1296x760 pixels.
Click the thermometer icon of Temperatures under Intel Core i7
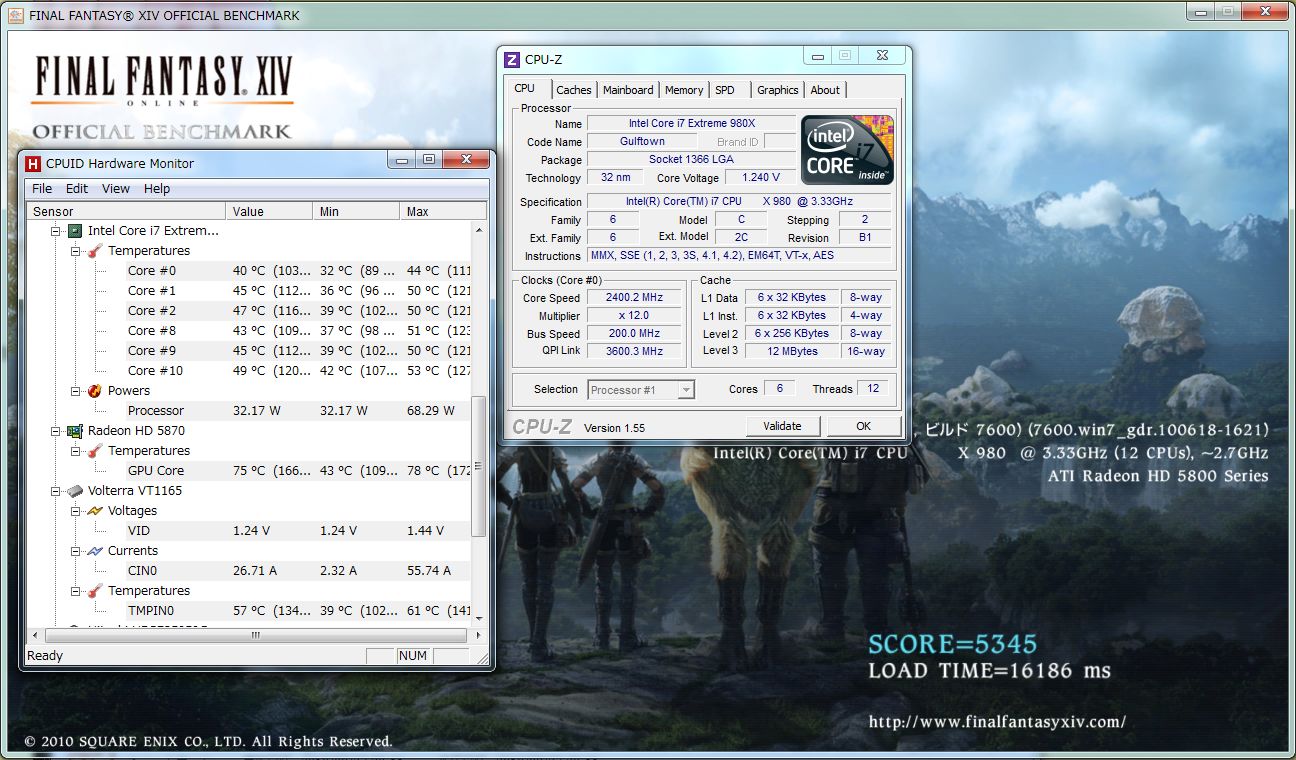pos(95,251)
